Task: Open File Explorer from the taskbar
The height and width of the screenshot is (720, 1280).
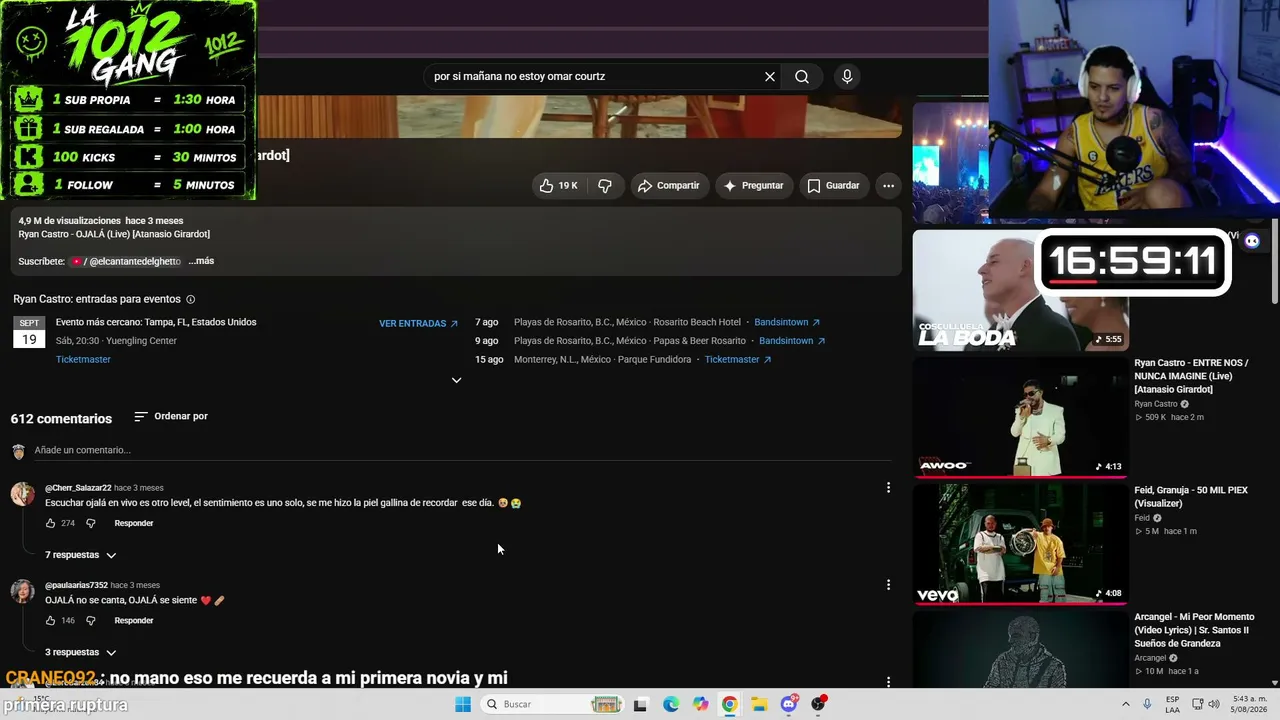Action: point(759,704)
